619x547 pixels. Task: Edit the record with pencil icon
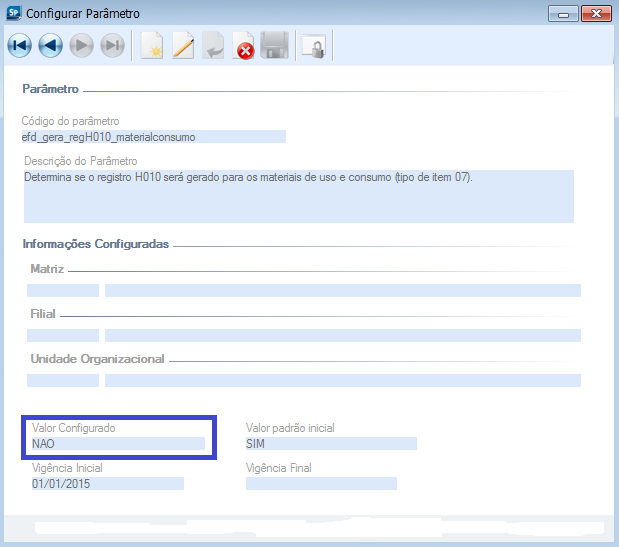click(183, 46)
